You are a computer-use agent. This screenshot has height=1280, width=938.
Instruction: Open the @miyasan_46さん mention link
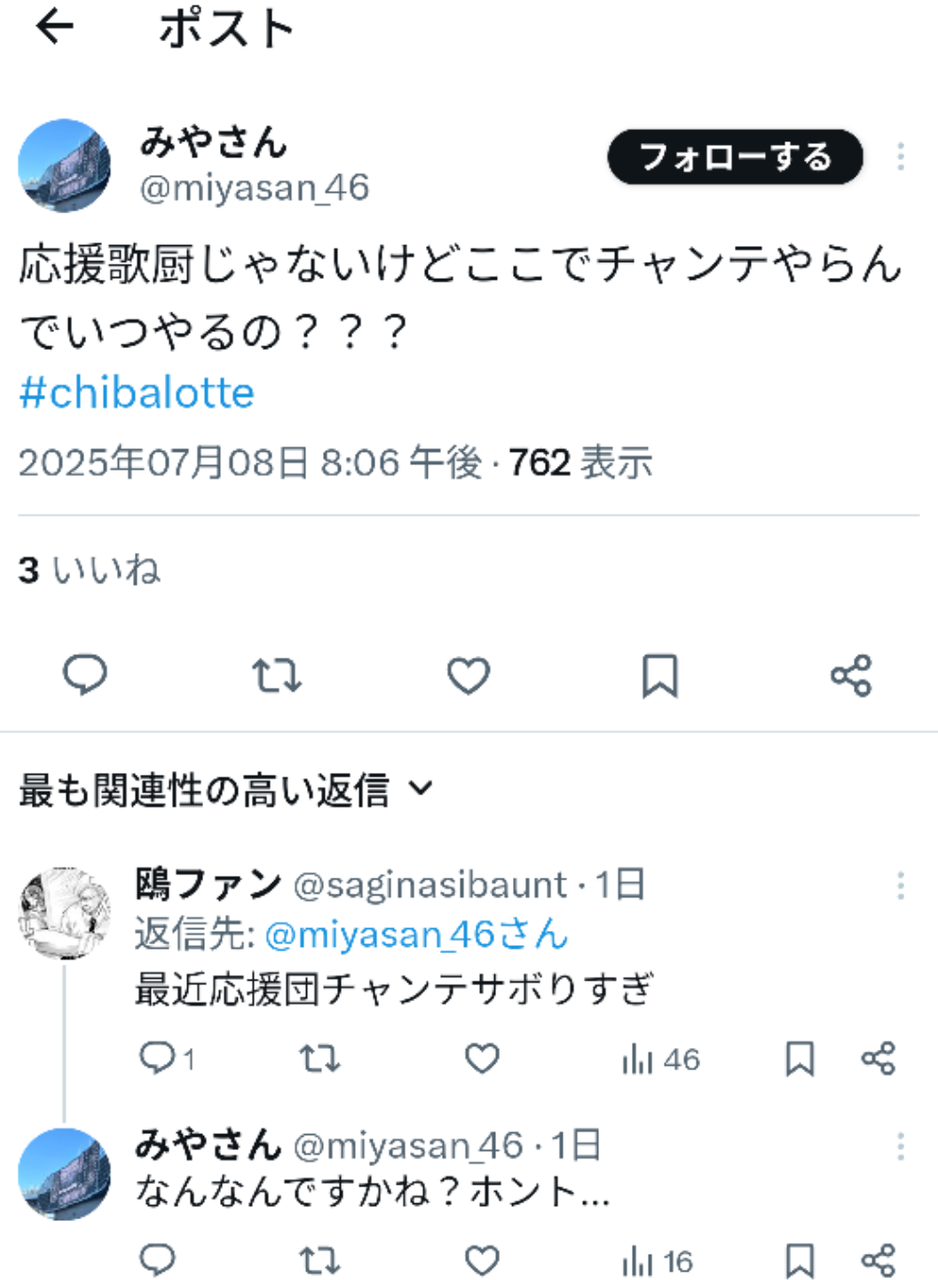[416, 936]
